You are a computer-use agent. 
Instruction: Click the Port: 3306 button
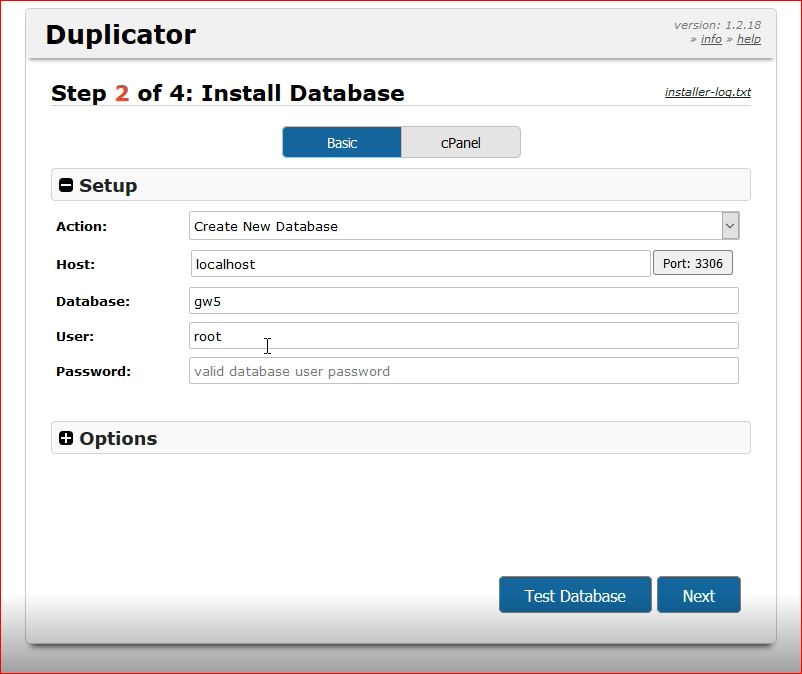pos(693,263)
